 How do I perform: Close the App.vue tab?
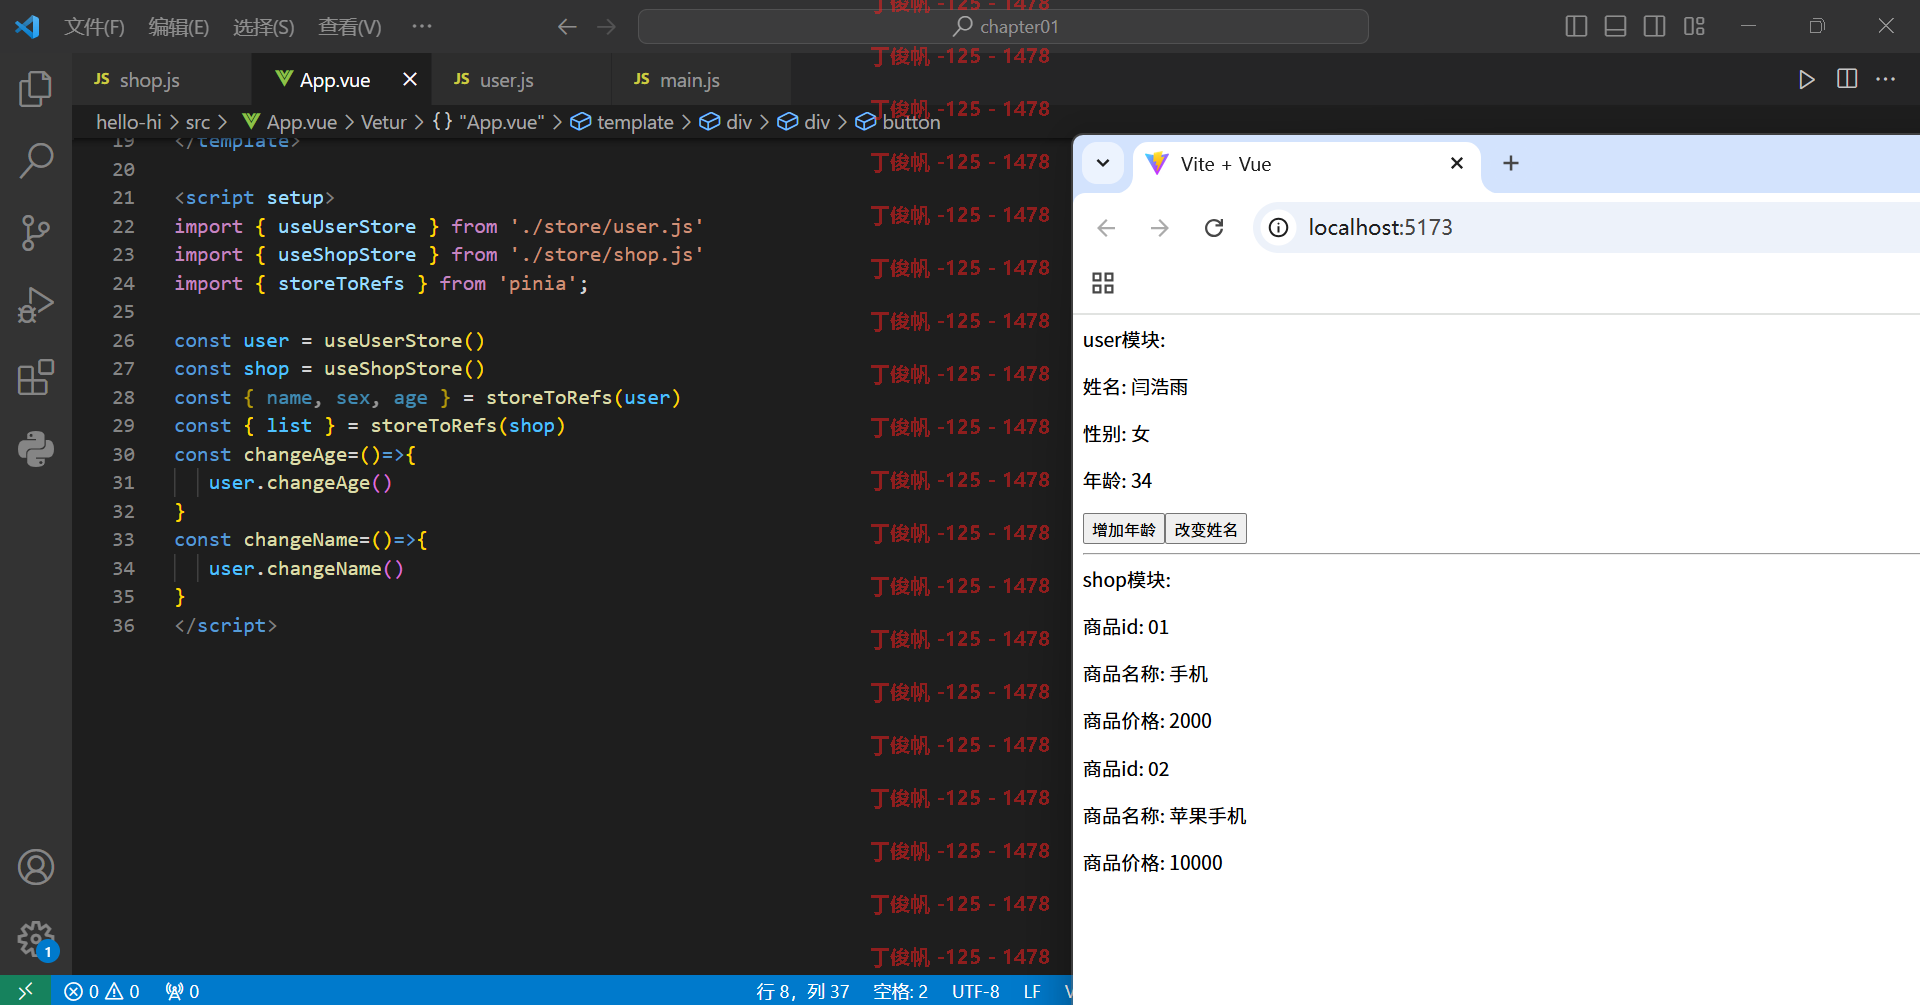pyautogui.click(x=409, y=79)
